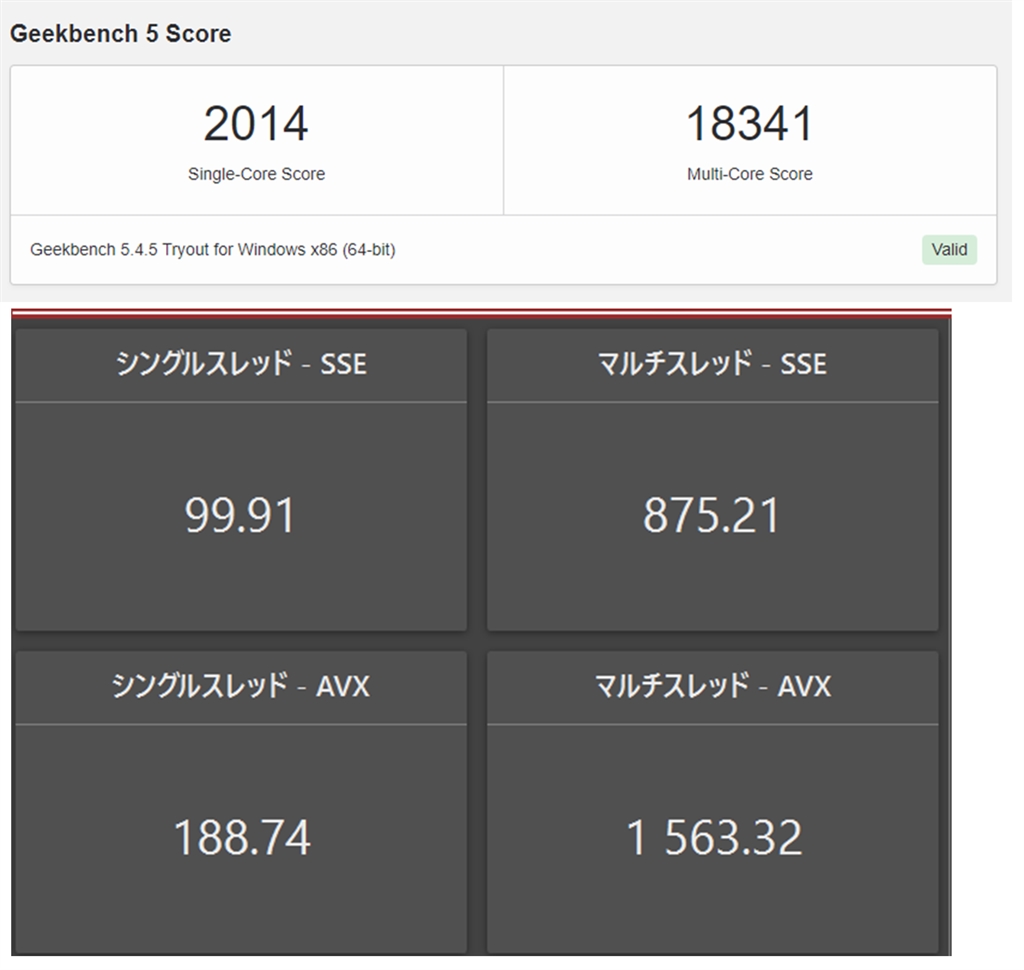Image resolution: width=1024 pixels, height=970 pixels.
Task: Click the シングルスレッド - SSE header
Action: tap(241, 363)
